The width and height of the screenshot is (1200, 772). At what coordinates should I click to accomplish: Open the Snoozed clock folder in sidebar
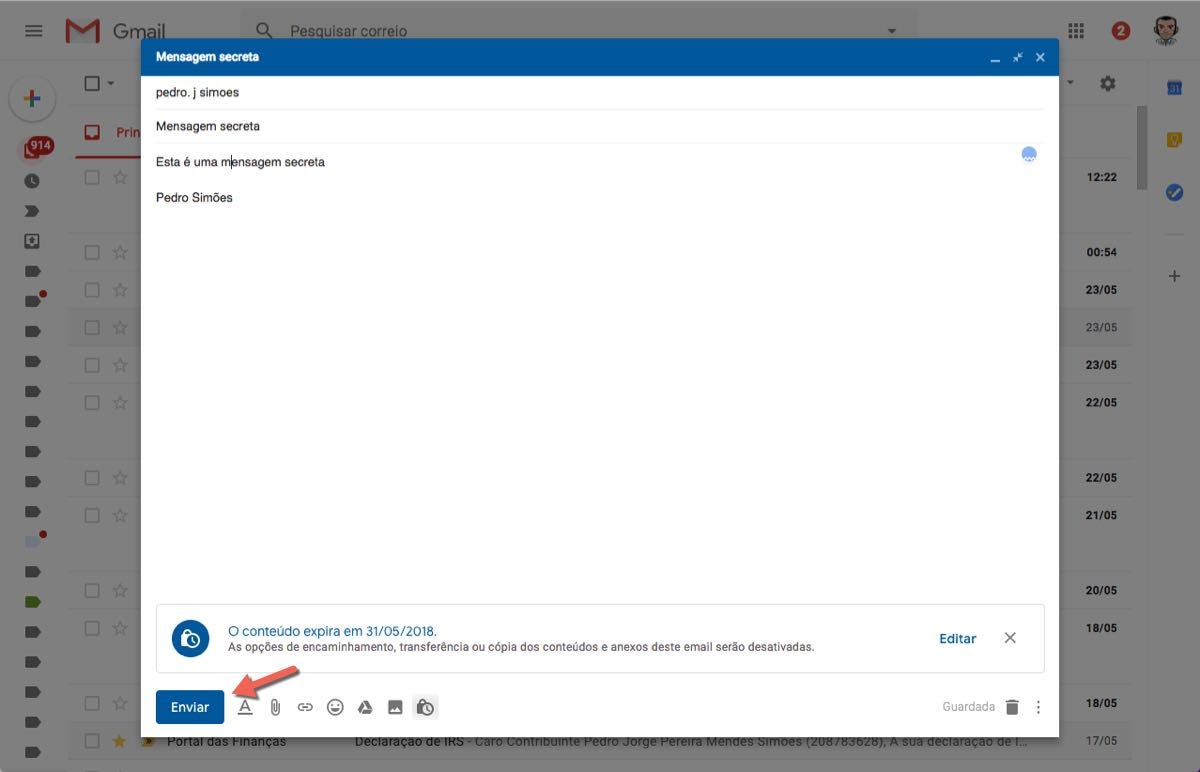[32, 181]
